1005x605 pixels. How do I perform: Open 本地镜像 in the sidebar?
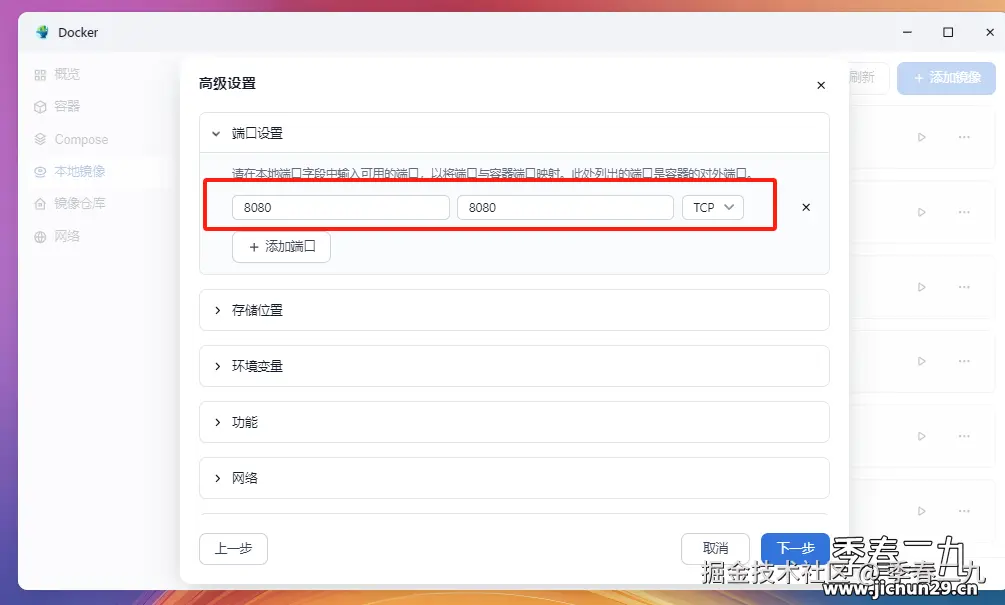79,171
